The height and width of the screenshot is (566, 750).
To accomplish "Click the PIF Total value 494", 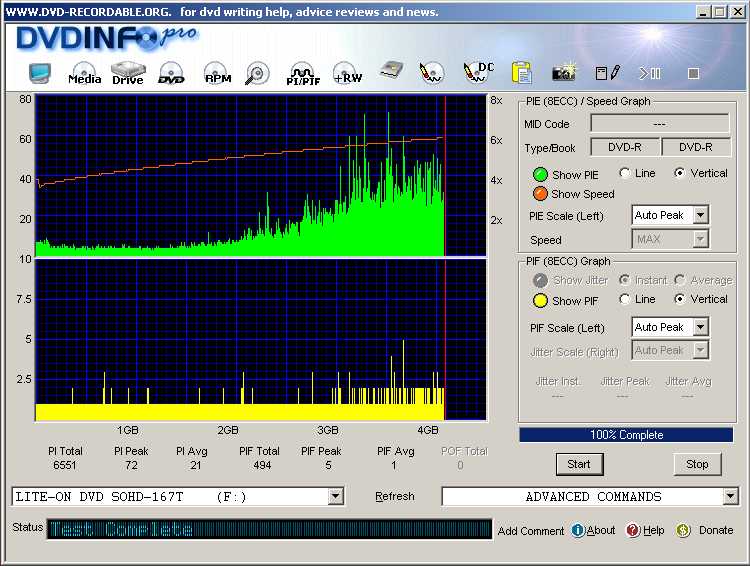I will pyautogui.click(x=262, y=465).
